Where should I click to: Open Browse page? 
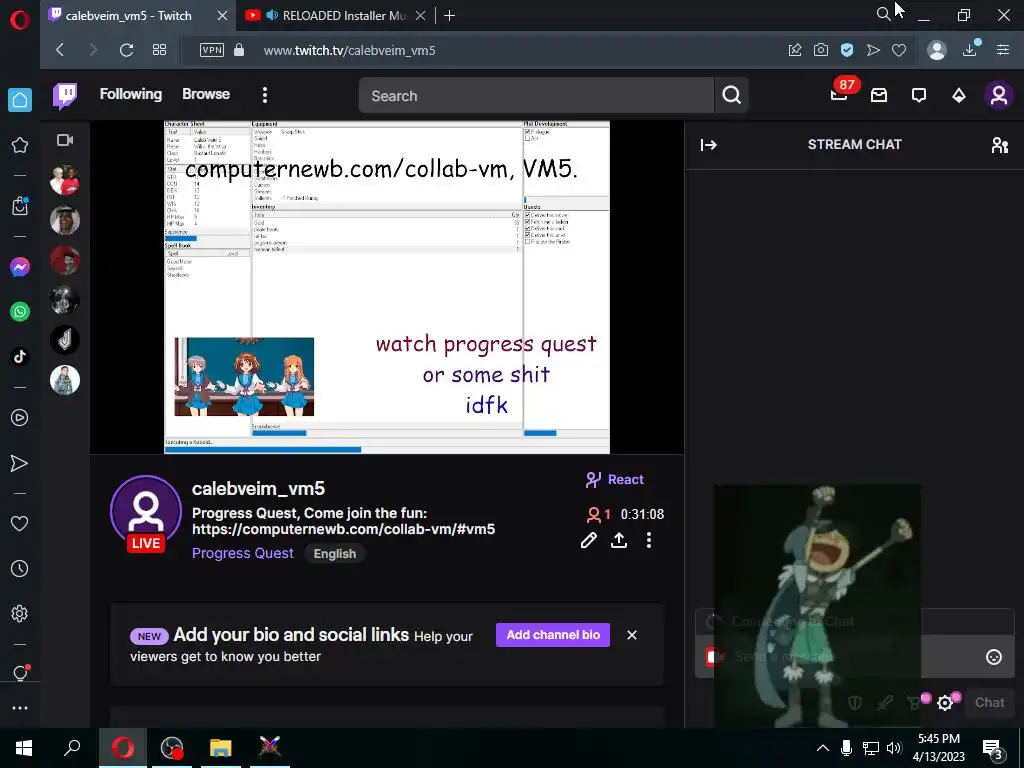tap(206, 94)
